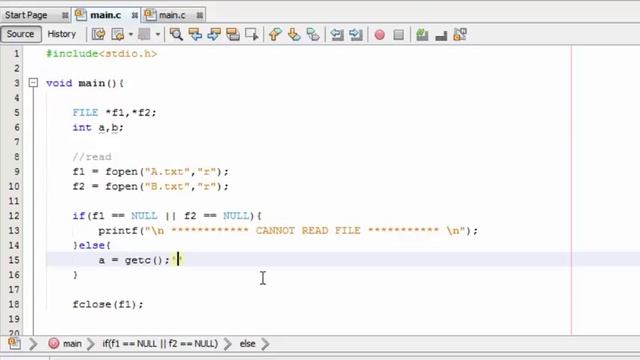Click the Back navigation icon in editor toolbar
Screen dimensions: 640x360
[118, 34]
